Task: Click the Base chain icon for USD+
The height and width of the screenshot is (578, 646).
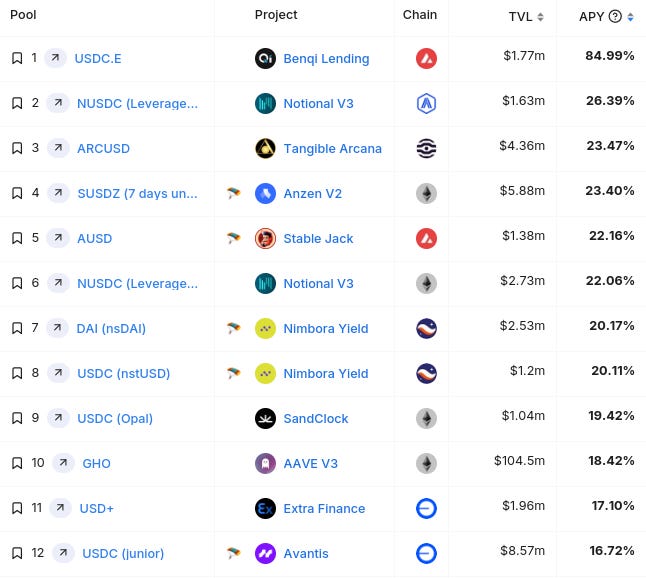Action: (x=426, y=508)
